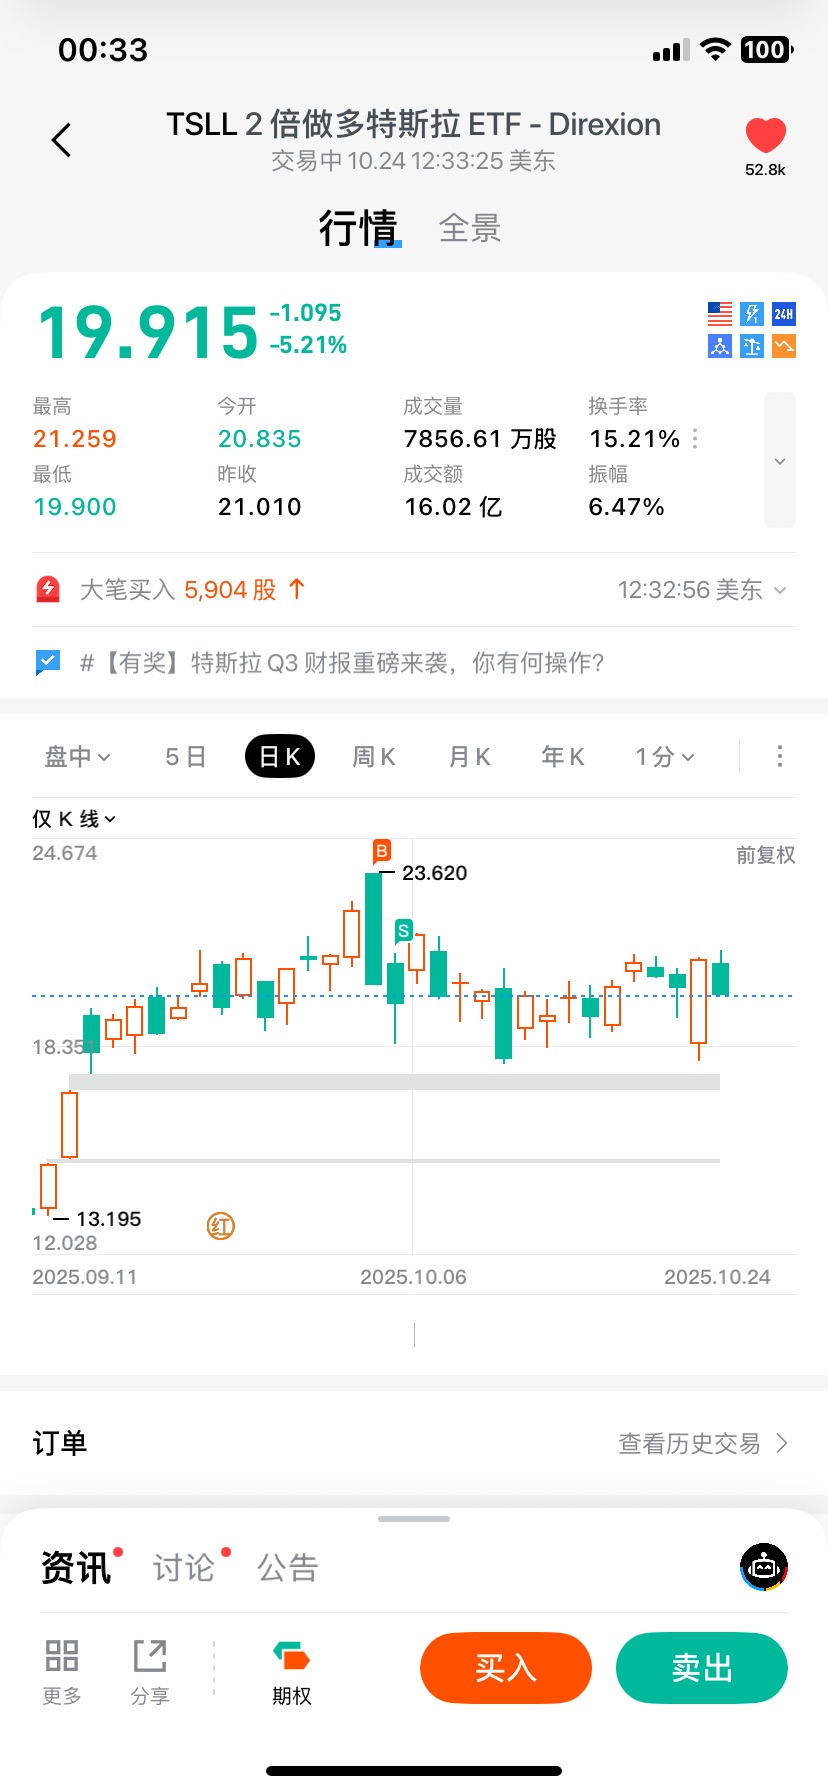The height and width of the screenshot is (1792, 828).
Task: Tap the red lightning large-order icon
Action: coord(48,590)
